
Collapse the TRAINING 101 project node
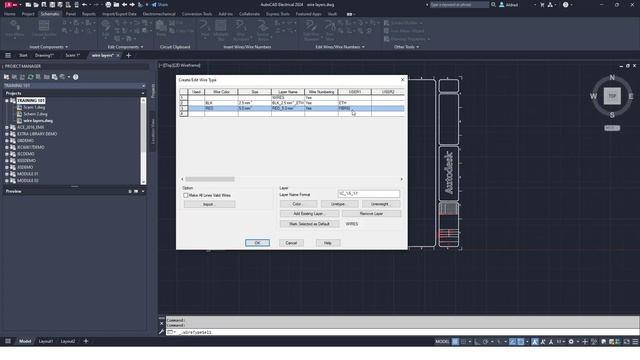[x=7, y=100]
